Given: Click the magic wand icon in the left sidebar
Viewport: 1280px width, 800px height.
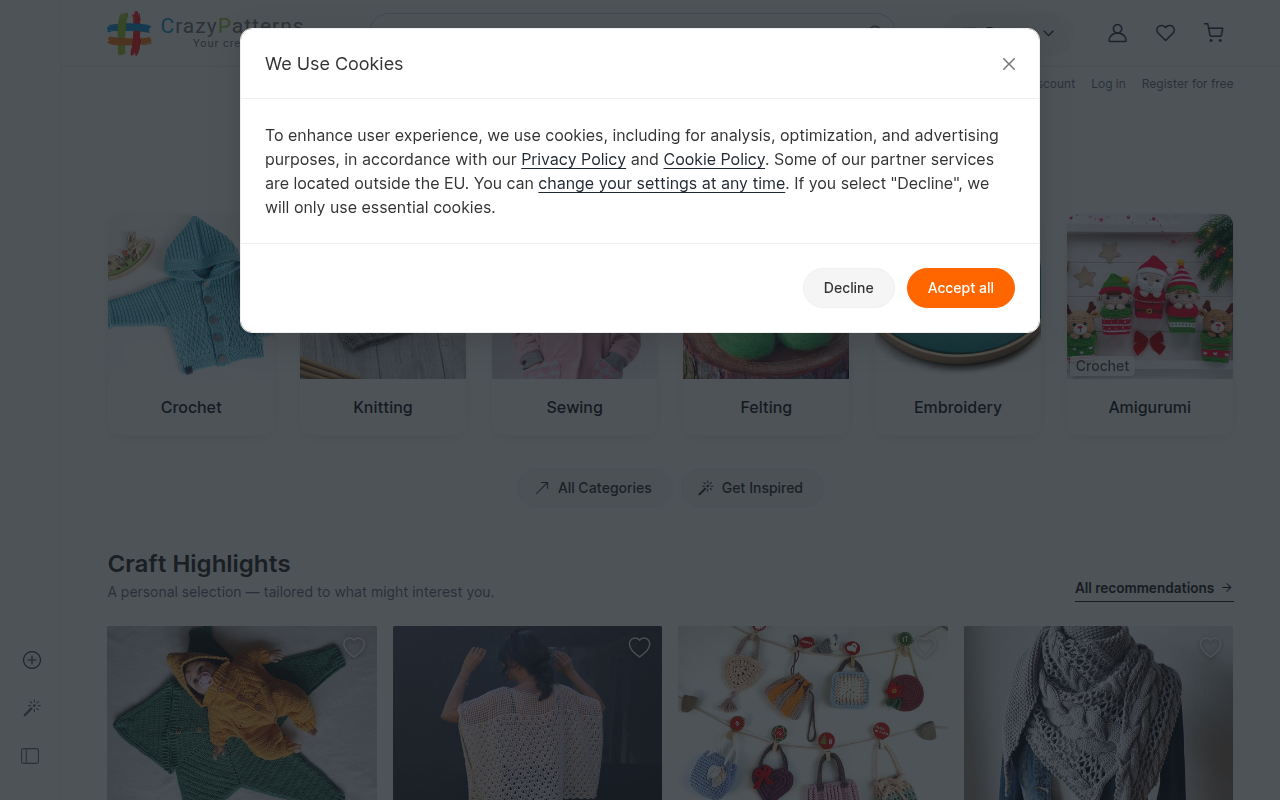Looking at the screenshot, I should (x=32, y=708).
